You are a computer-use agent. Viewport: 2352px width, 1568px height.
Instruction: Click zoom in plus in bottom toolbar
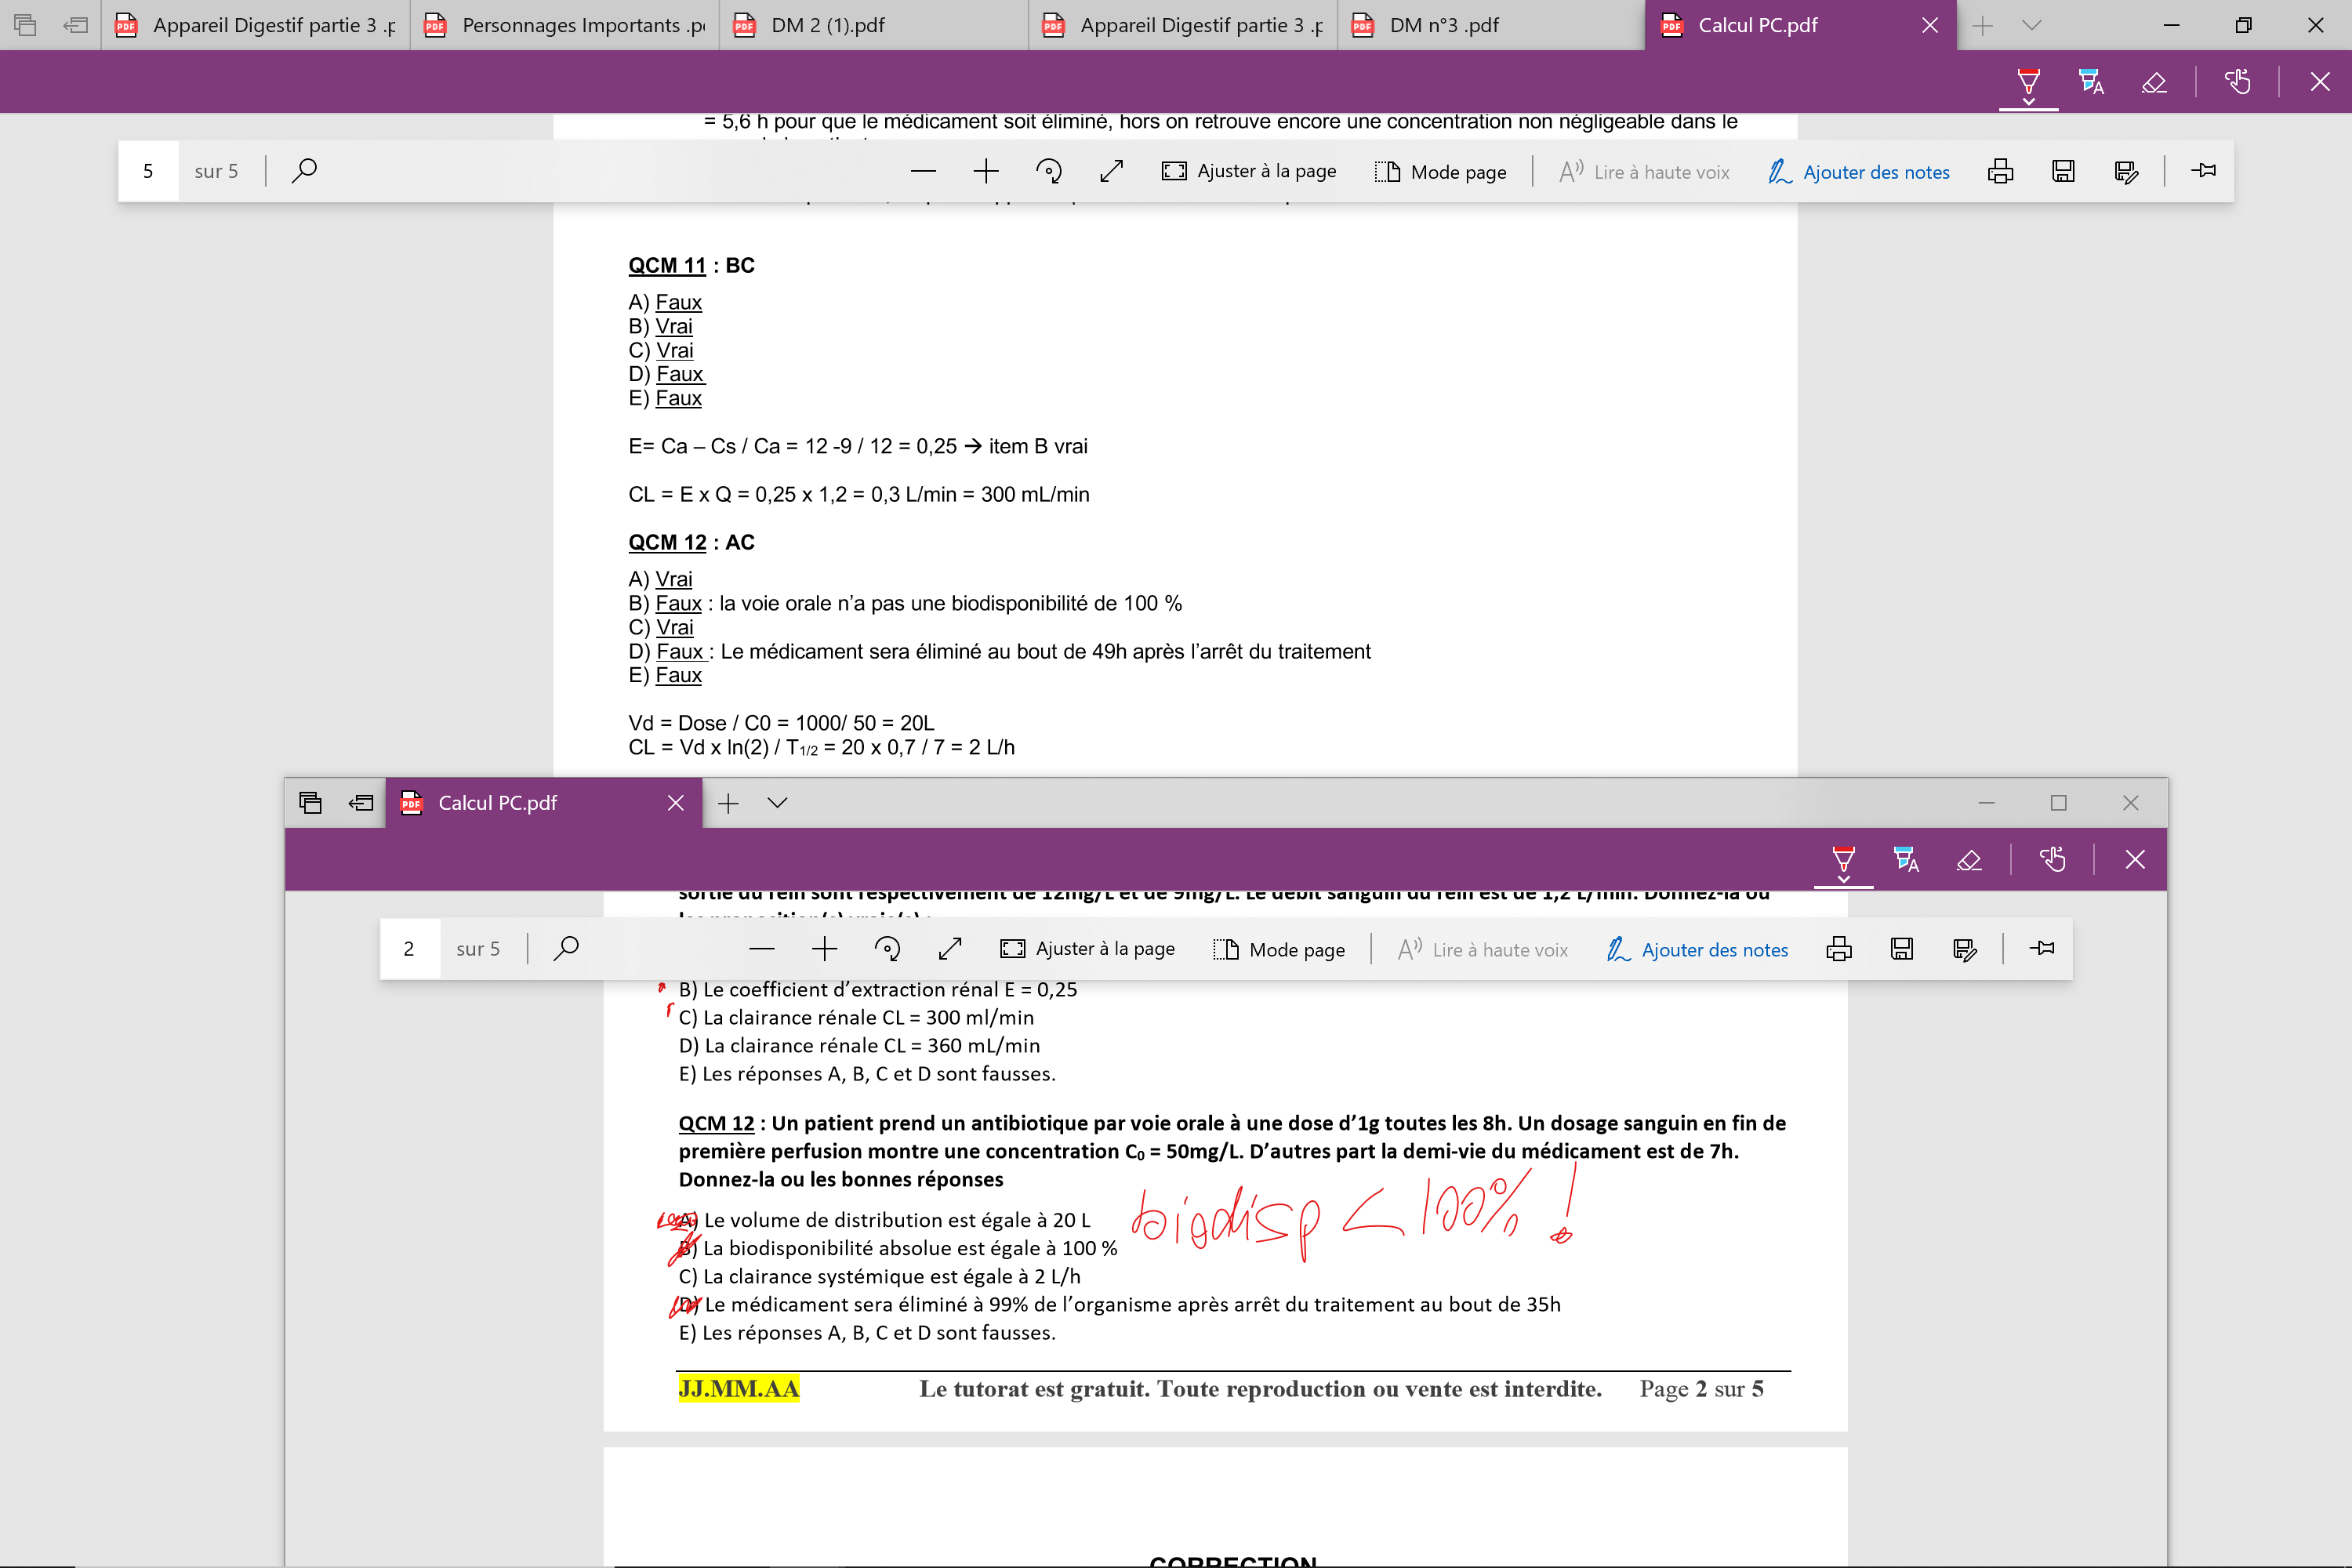click(824, 949)
